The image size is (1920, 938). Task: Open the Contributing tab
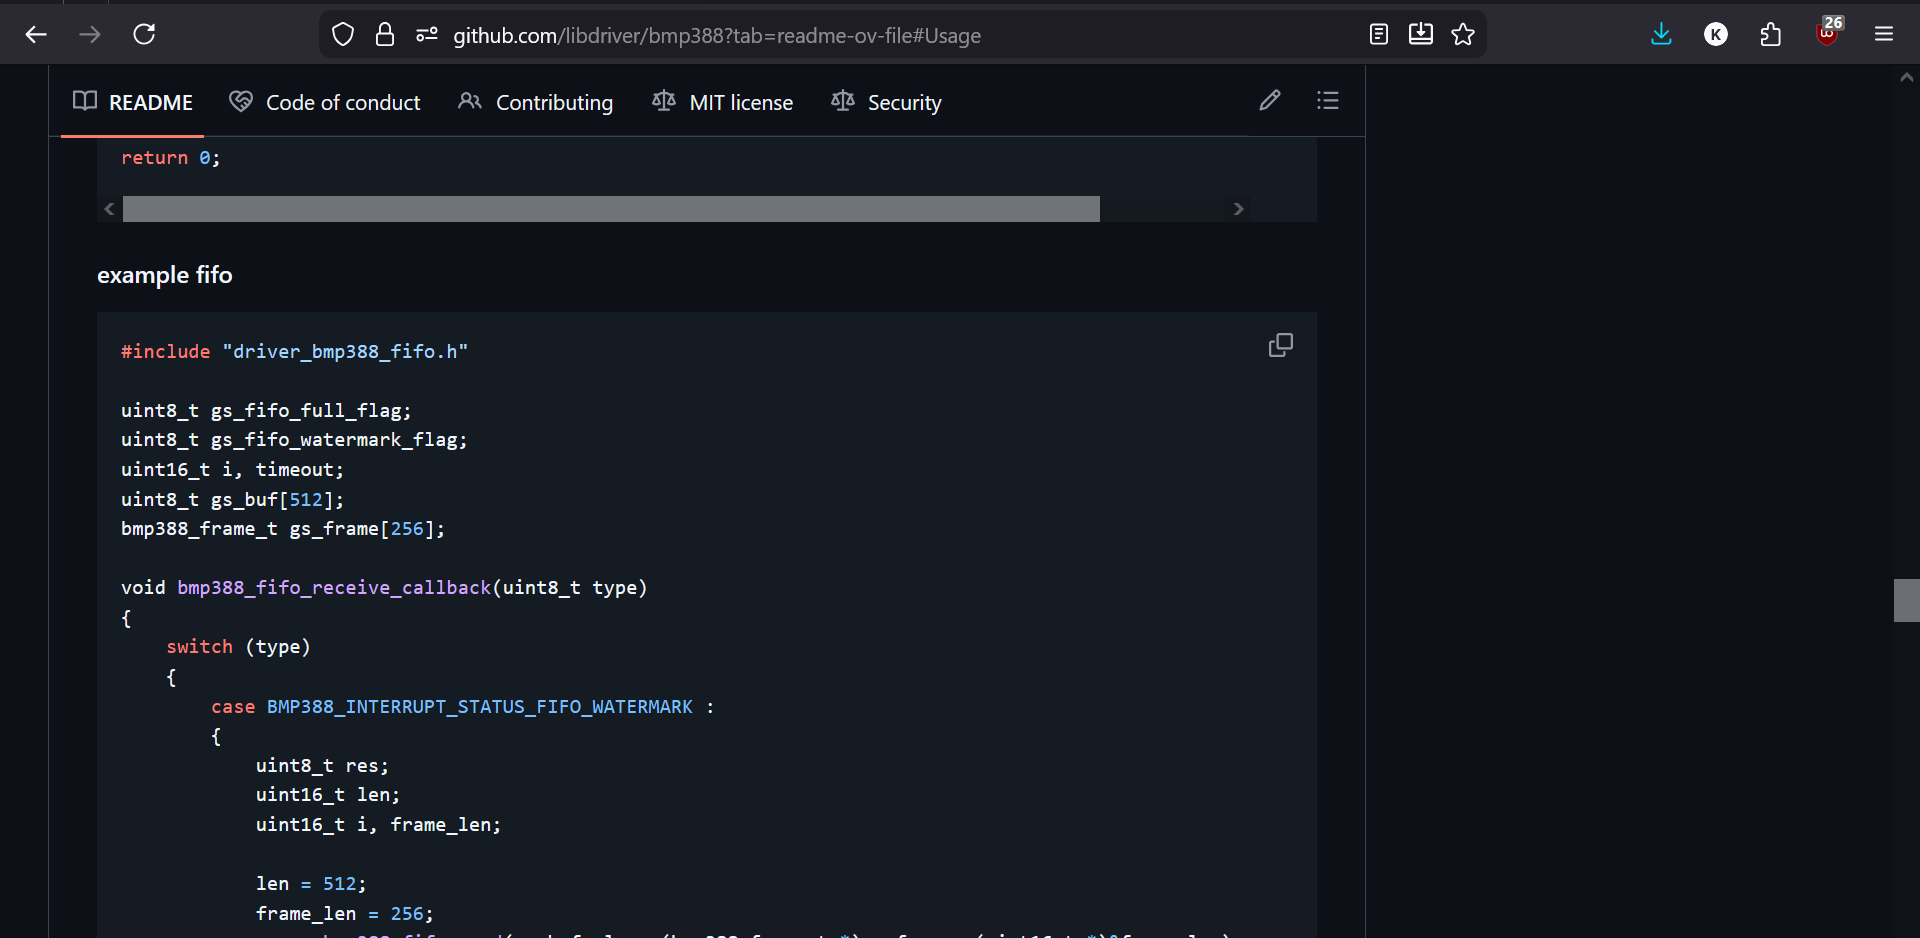[x=535, y=102]
